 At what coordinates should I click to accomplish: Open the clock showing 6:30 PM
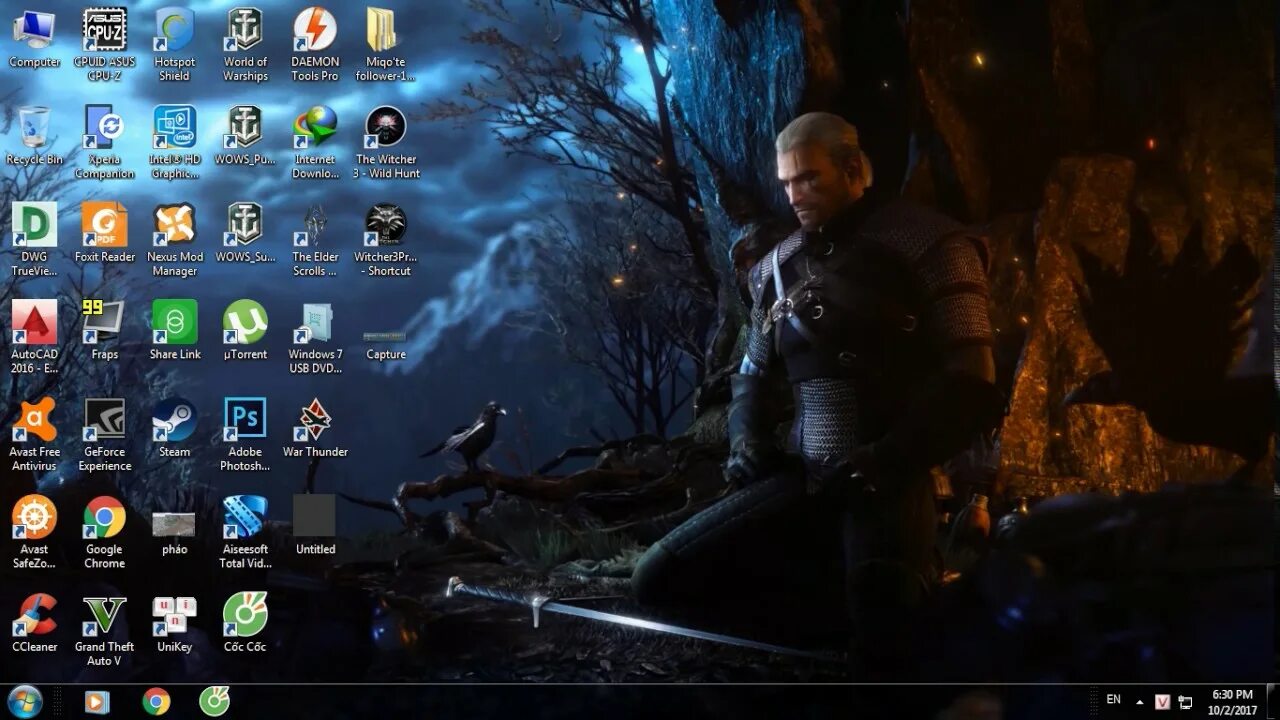pyautogui.click(x=1232, y=702)
